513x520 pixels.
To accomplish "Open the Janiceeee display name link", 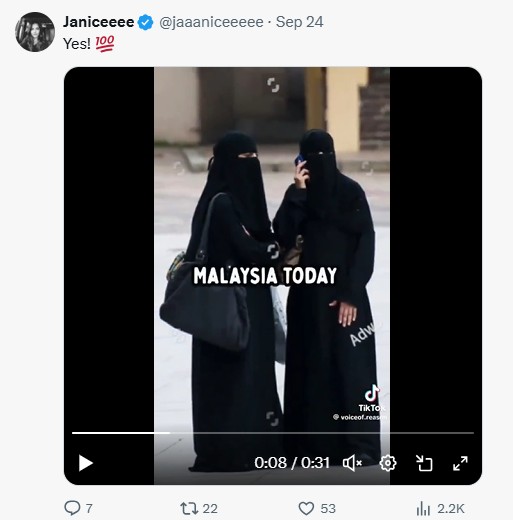I will 99,22.
